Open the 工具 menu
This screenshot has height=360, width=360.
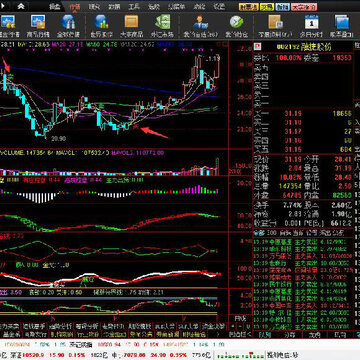pyautogui.click(x=134, y=6)
